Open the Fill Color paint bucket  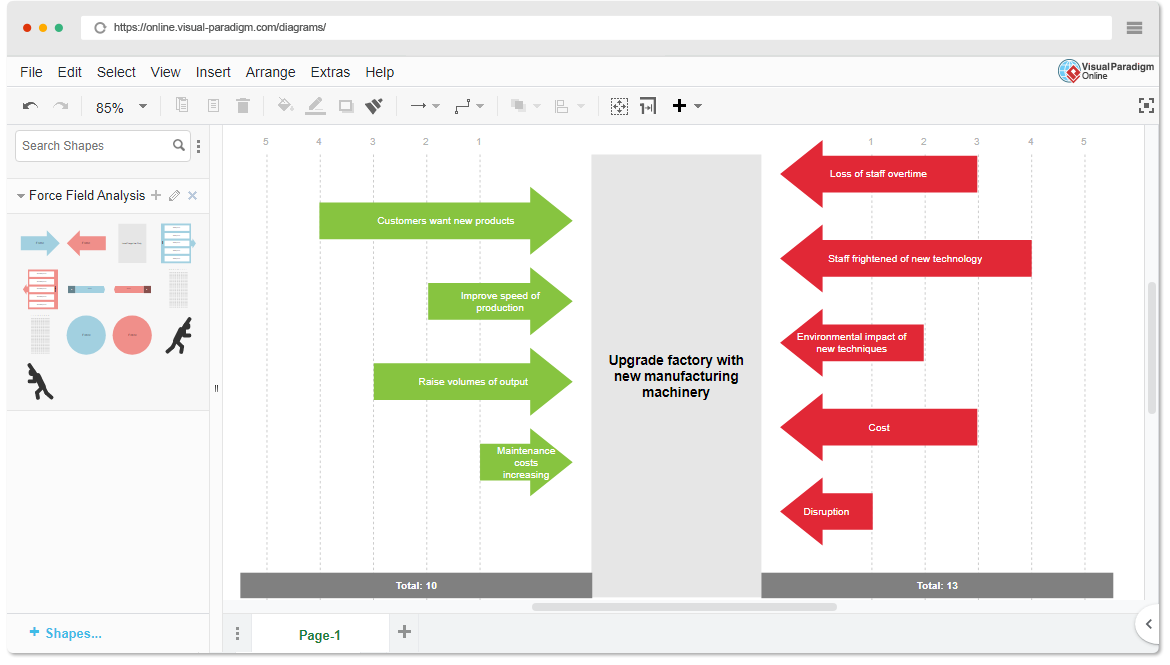(285, 106)
